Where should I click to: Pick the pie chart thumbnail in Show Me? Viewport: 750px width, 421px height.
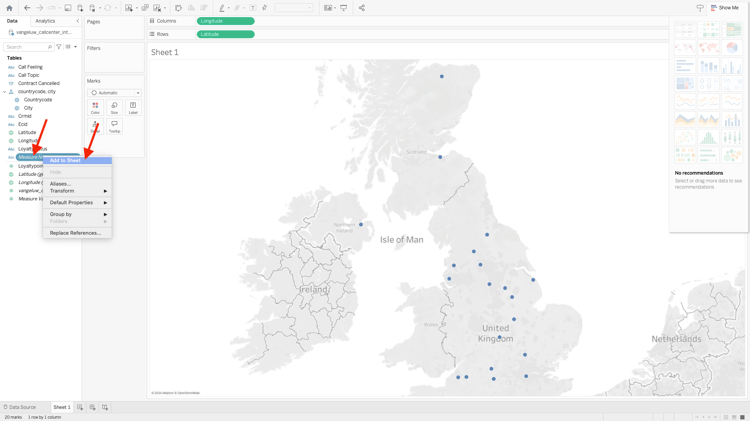[732, 48]
